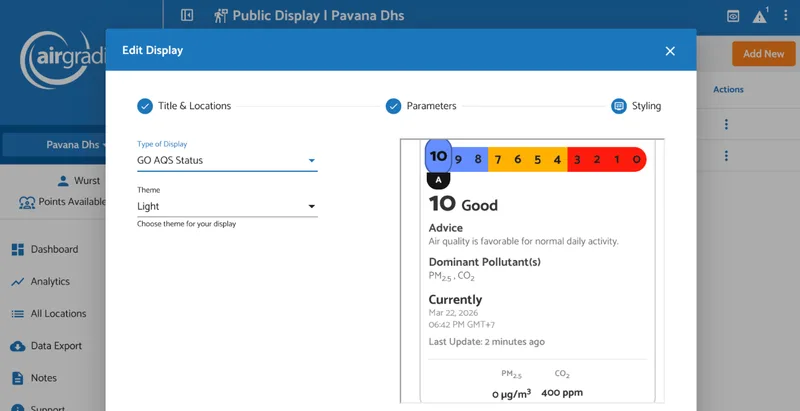Expand Pavana Dhs place selector
The width and height of the screenshot is (800, 411).
tap(76, 145)
